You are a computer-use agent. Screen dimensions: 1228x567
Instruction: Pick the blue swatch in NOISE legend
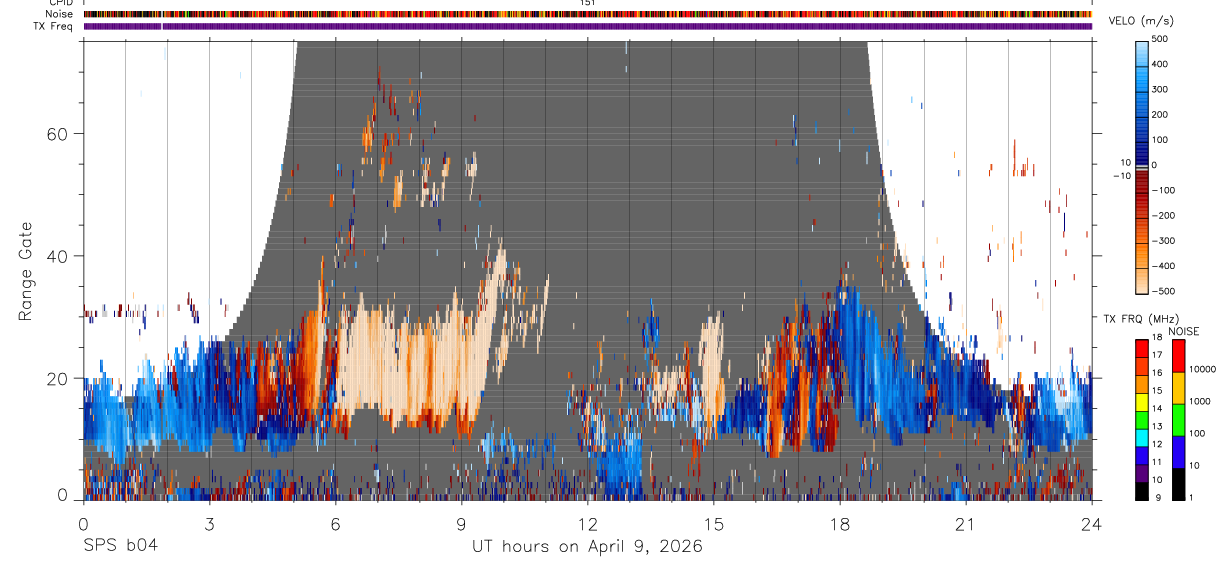coord(1178,452)
